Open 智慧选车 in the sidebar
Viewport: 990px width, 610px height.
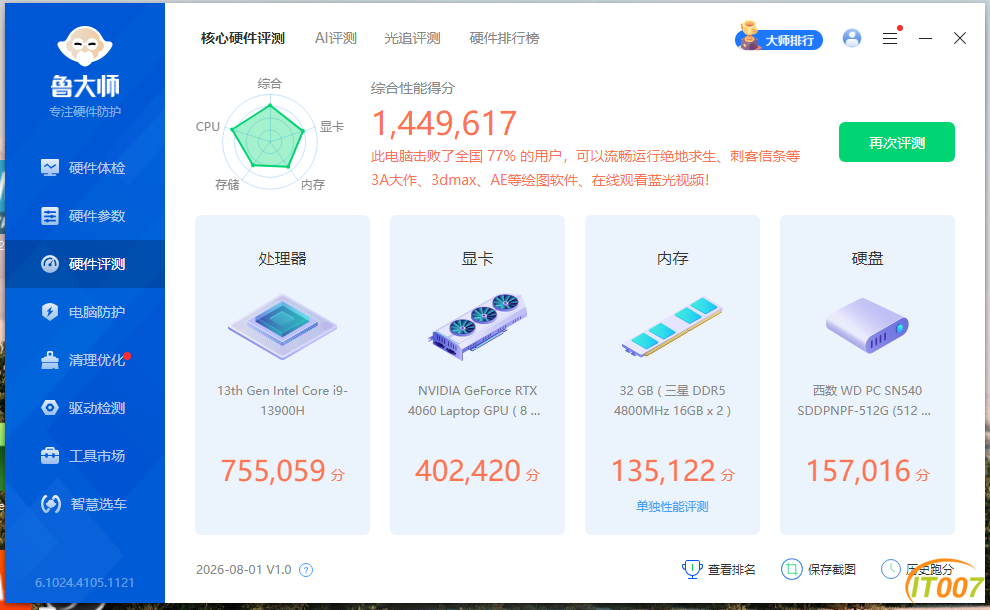(85, 504)
